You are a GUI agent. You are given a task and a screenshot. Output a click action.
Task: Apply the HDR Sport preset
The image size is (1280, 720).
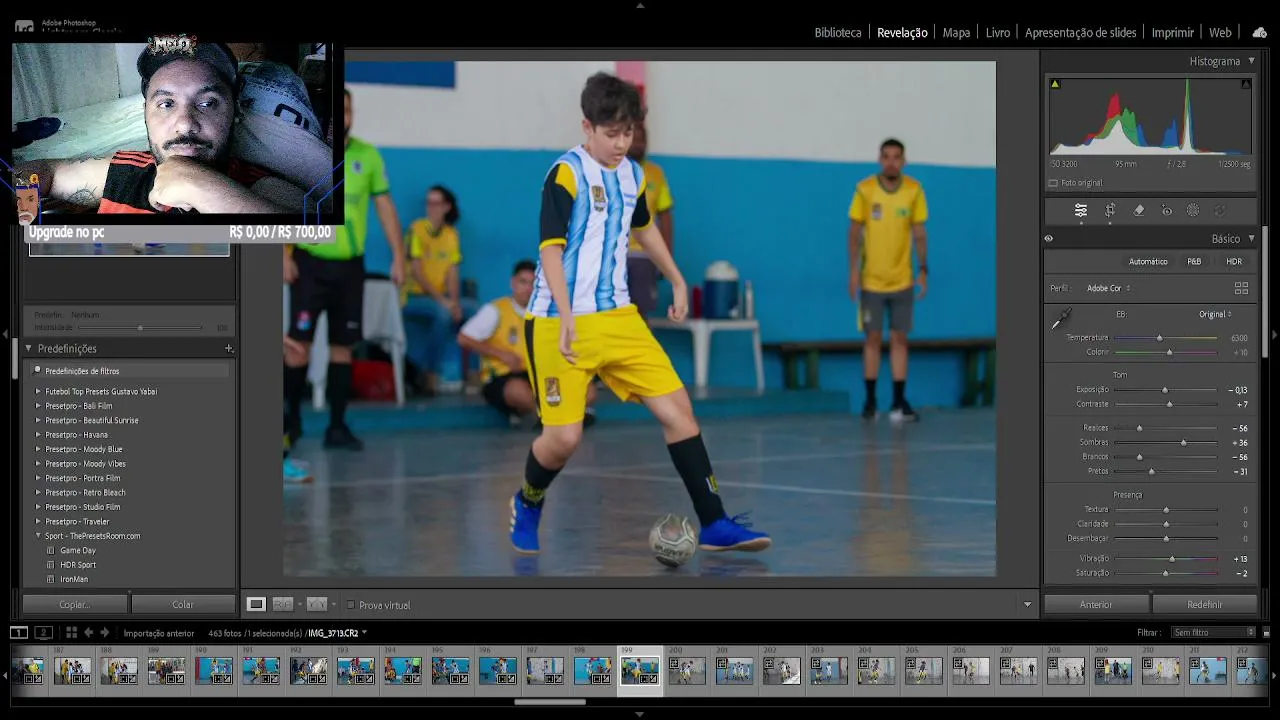pyautogui.click(x=78, y=565)
